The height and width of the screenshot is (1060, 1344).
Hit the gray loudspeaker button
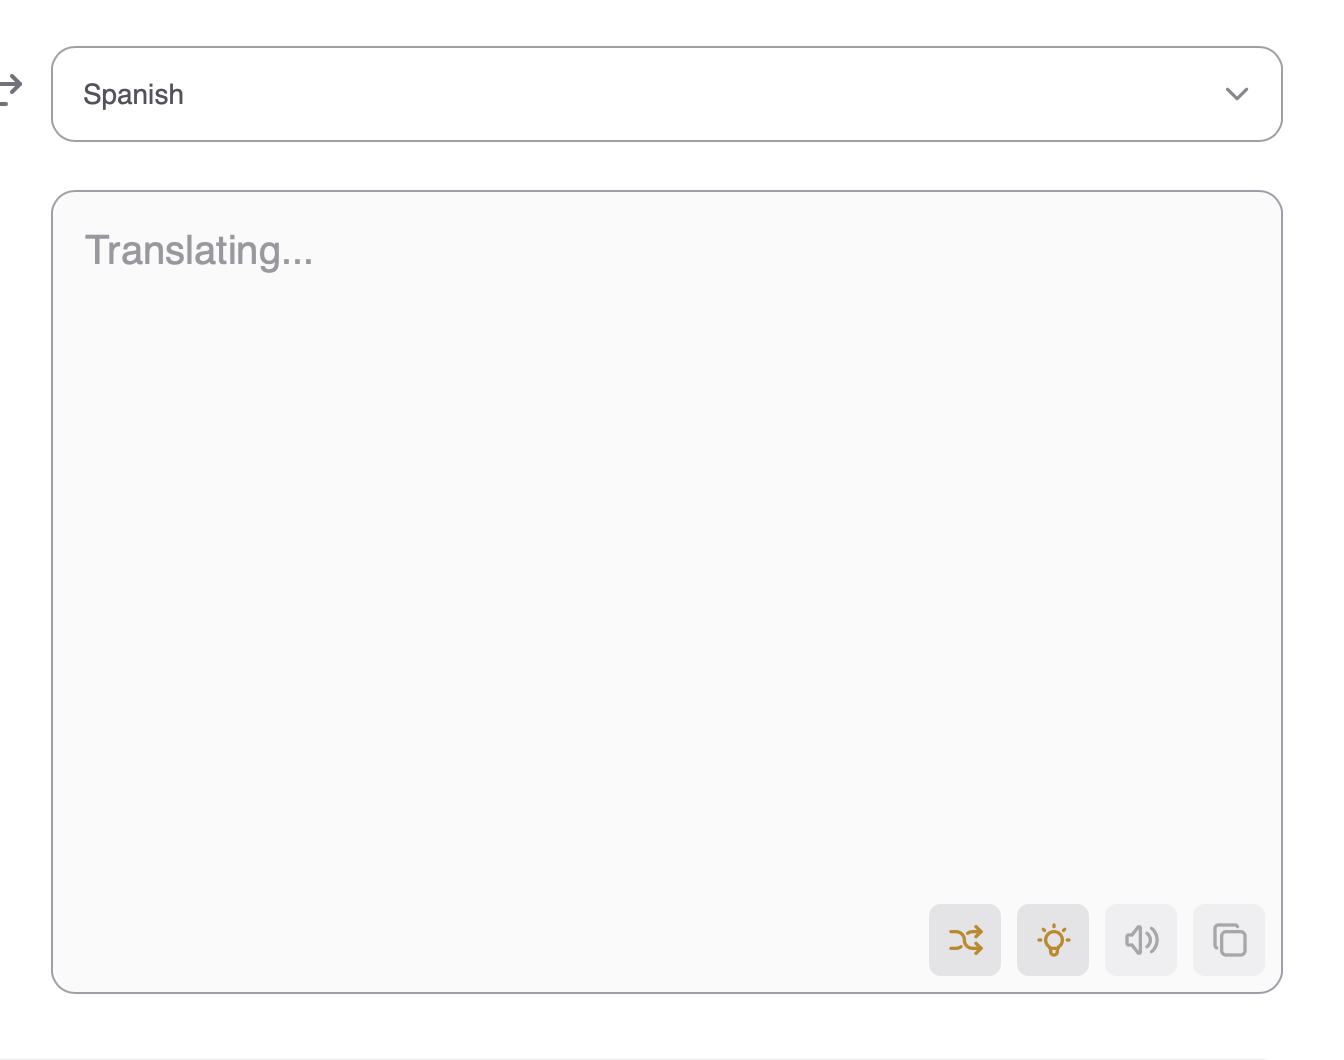point(1141,940)
